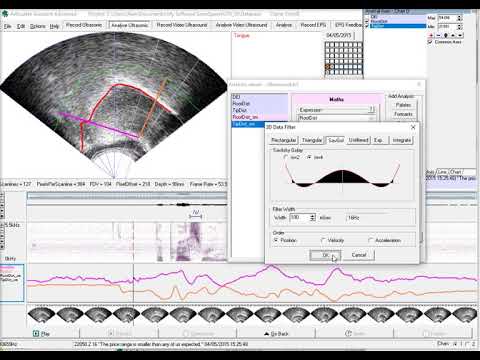The width and height of the screenshot is (480, 360).
Task: Adjust the Max value spinner arrows
Action: point(460,17)
